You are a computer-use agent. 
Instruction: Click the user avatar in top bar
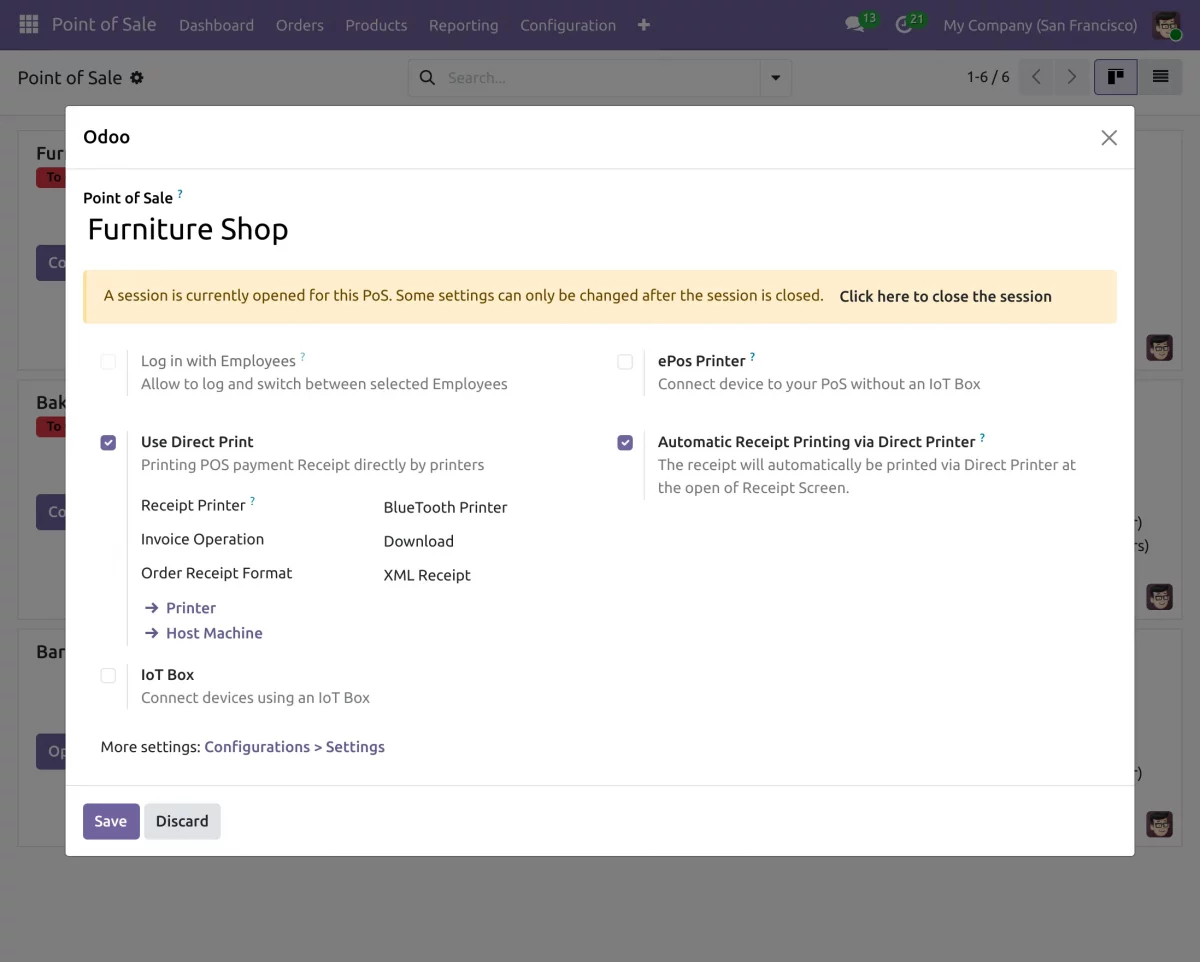pyautogui.click(x=1166, y=25)
